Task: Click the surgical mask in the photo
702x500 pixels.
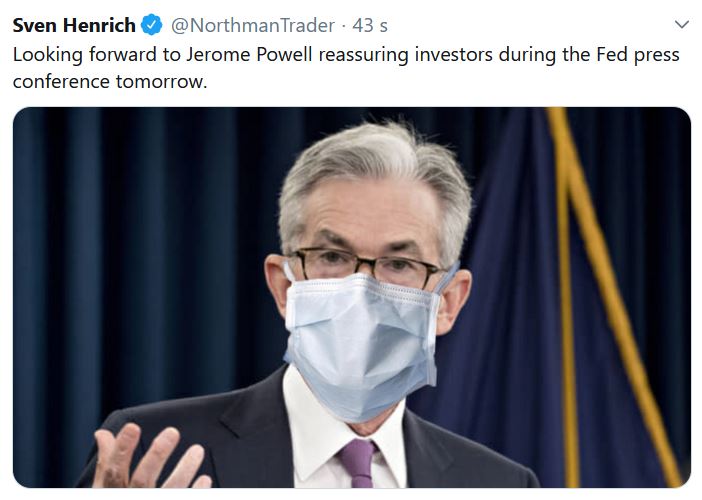Action: click(x=362, y=345)
